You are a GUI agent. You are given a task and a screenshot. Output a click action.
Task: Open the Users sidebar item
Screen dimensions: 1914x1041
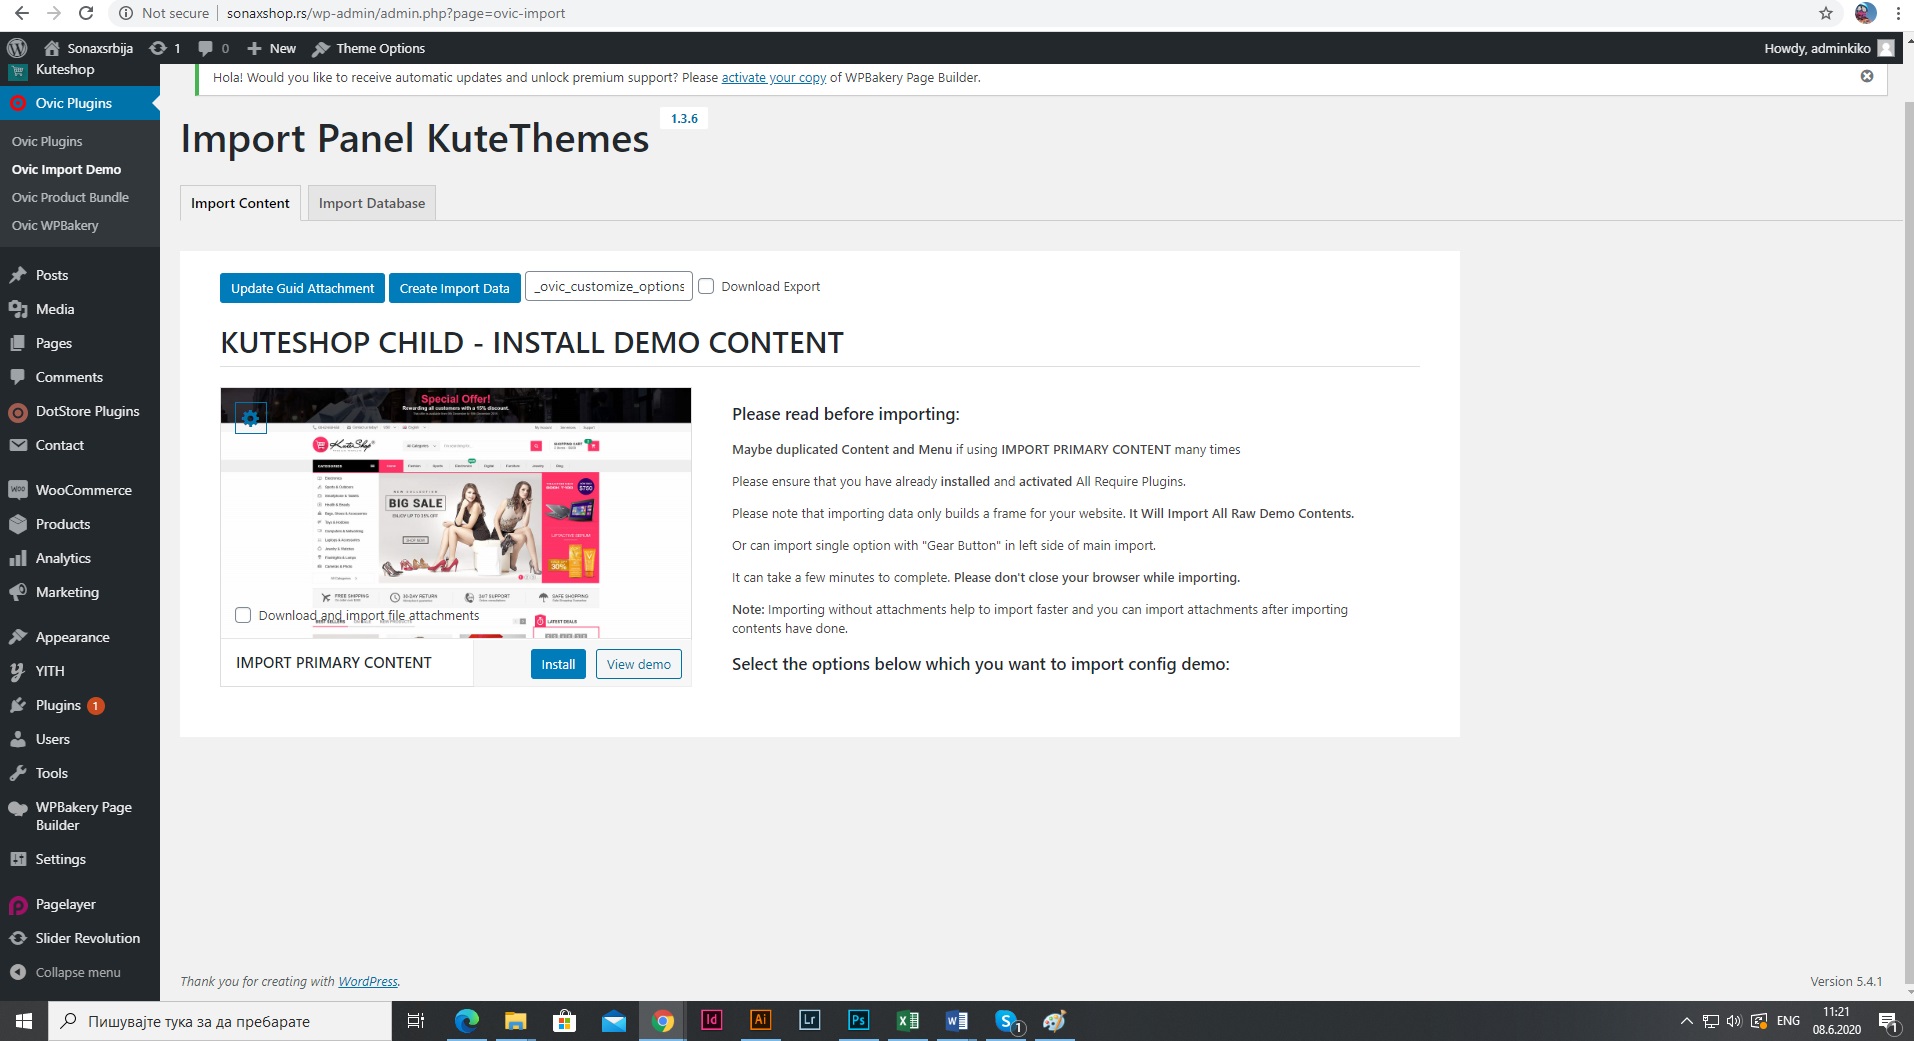[80, 739]
